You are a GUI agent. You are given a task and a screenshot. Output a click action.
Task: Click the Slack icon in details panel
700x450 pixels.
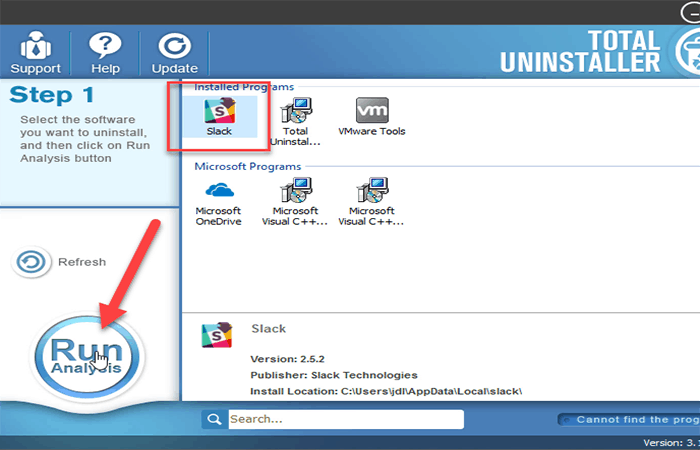[217, 335]
